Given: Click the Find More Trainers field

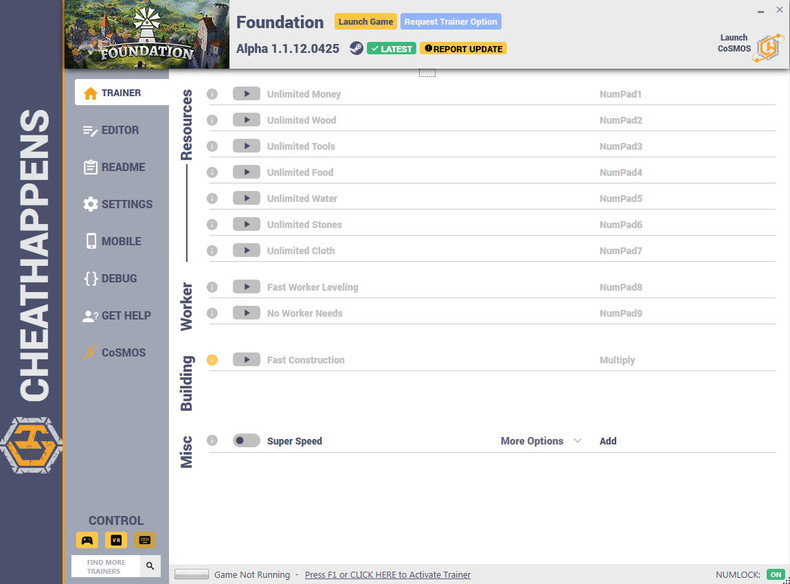Looking at the screenshot, I should 106,566.
